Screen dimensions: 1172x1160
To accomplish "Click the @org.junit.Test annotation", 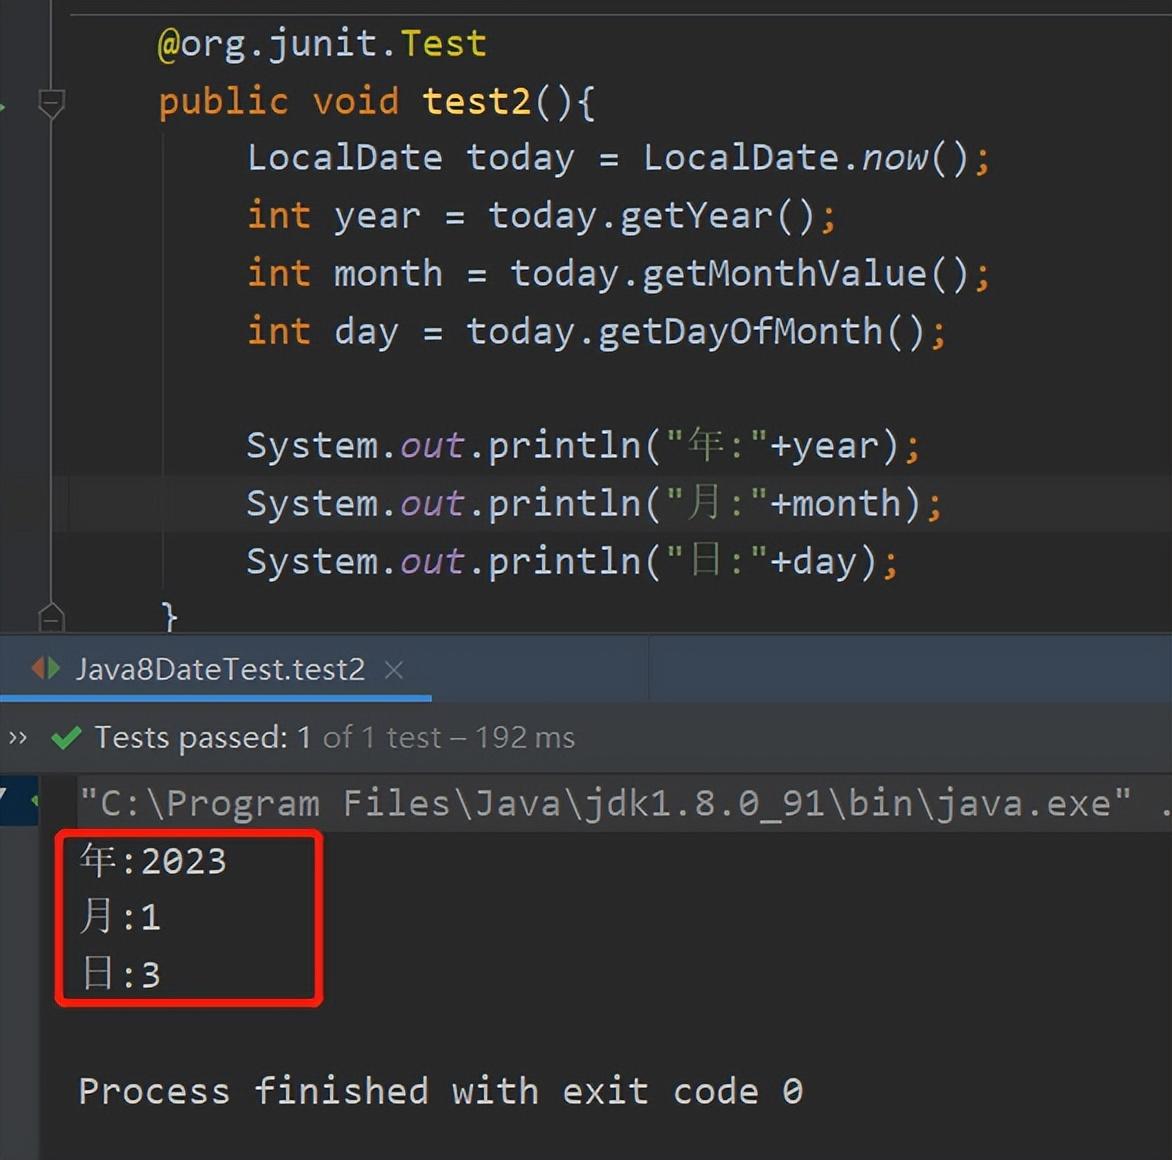I will pyautogui.click(x=322, y=44).
